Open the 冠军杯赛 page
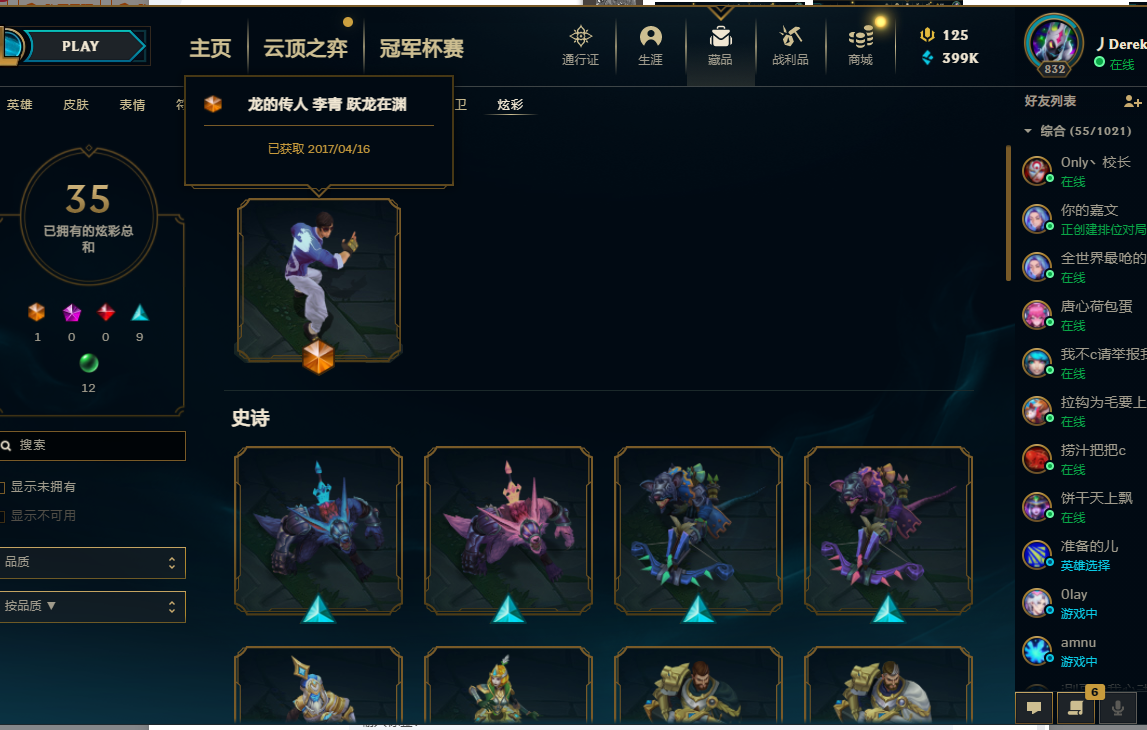The height and width of the screenshot is (730, 1147). [x=421, y=48]
